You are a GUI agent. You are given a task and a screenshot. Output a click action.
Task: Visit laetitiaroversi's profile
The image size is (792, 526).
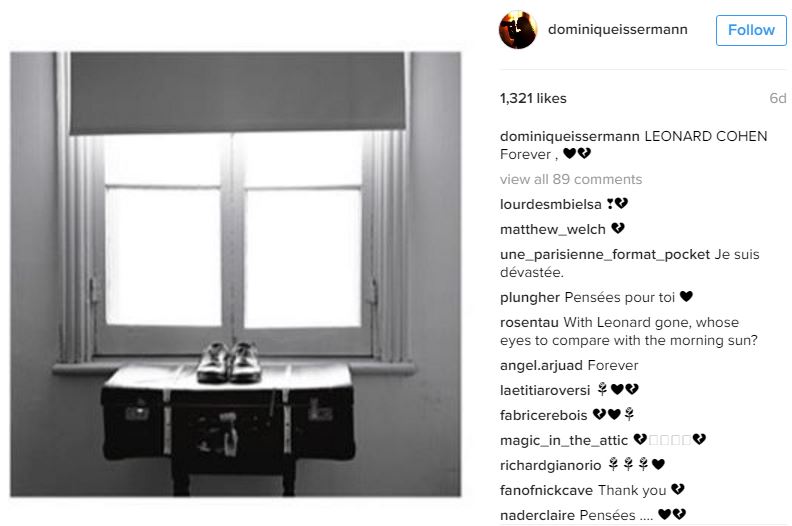[x=545, y=390]
